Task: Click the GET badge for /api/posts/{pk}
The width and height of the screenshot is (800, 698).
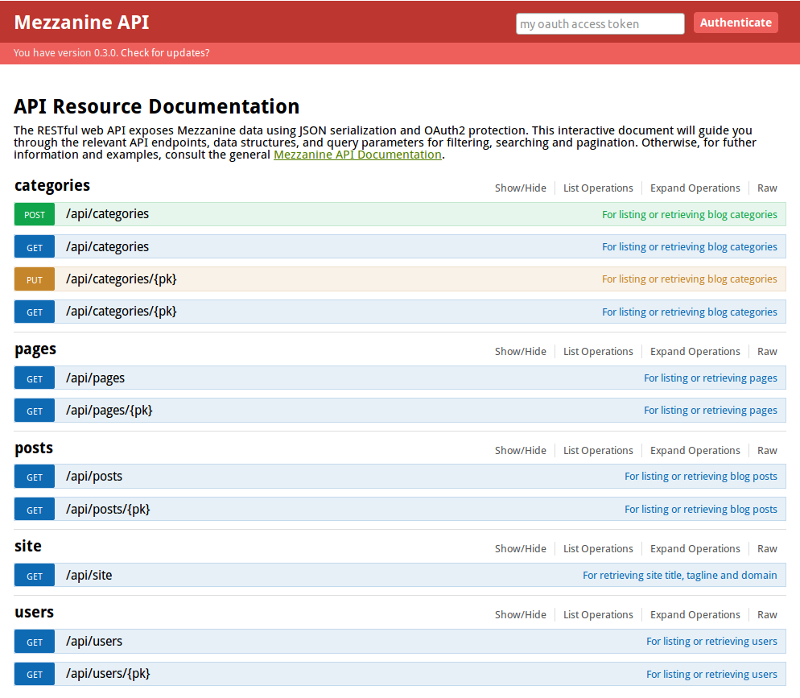Action: click(x=34, y=510)
